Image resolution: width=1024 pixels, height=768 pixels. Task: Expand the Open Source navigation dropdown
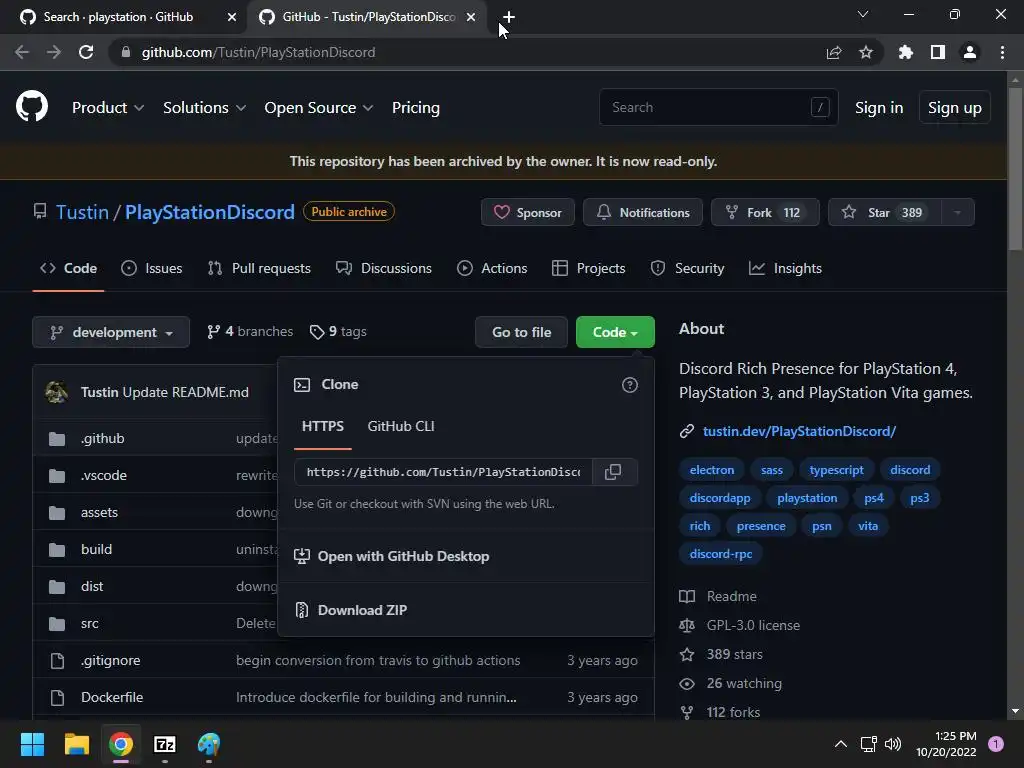point(319,108)
